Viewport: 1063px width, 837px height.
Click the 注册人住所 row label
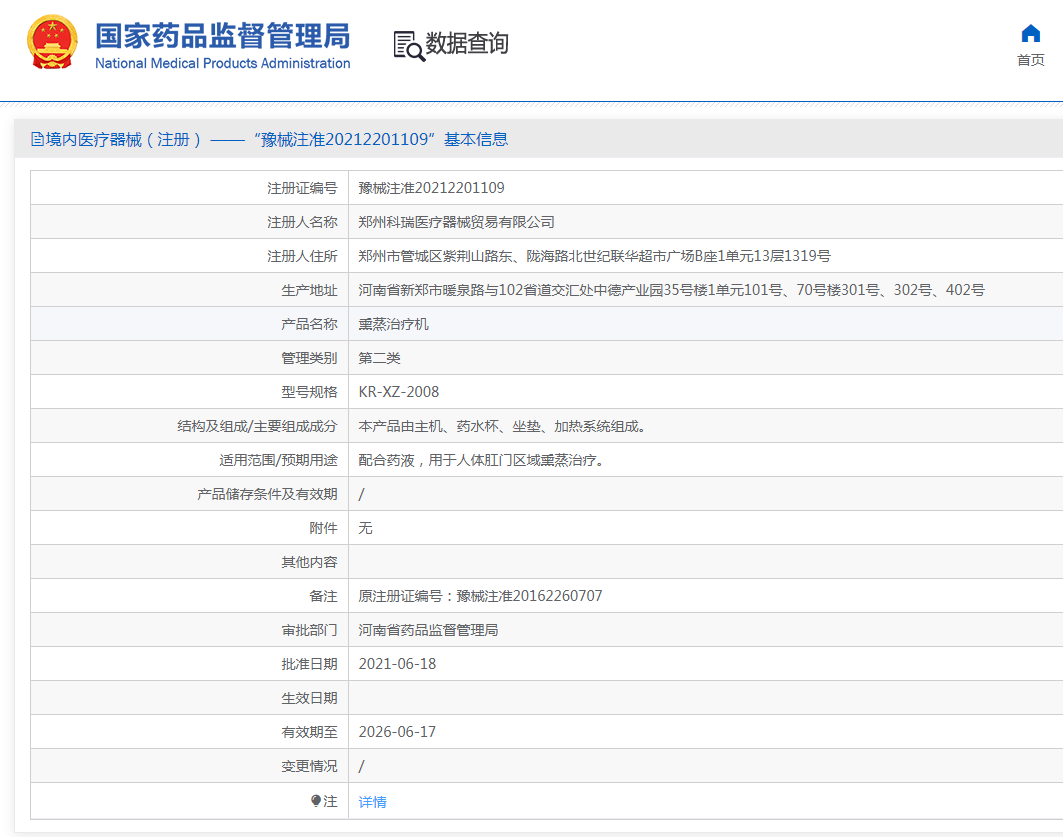[302, 256]
